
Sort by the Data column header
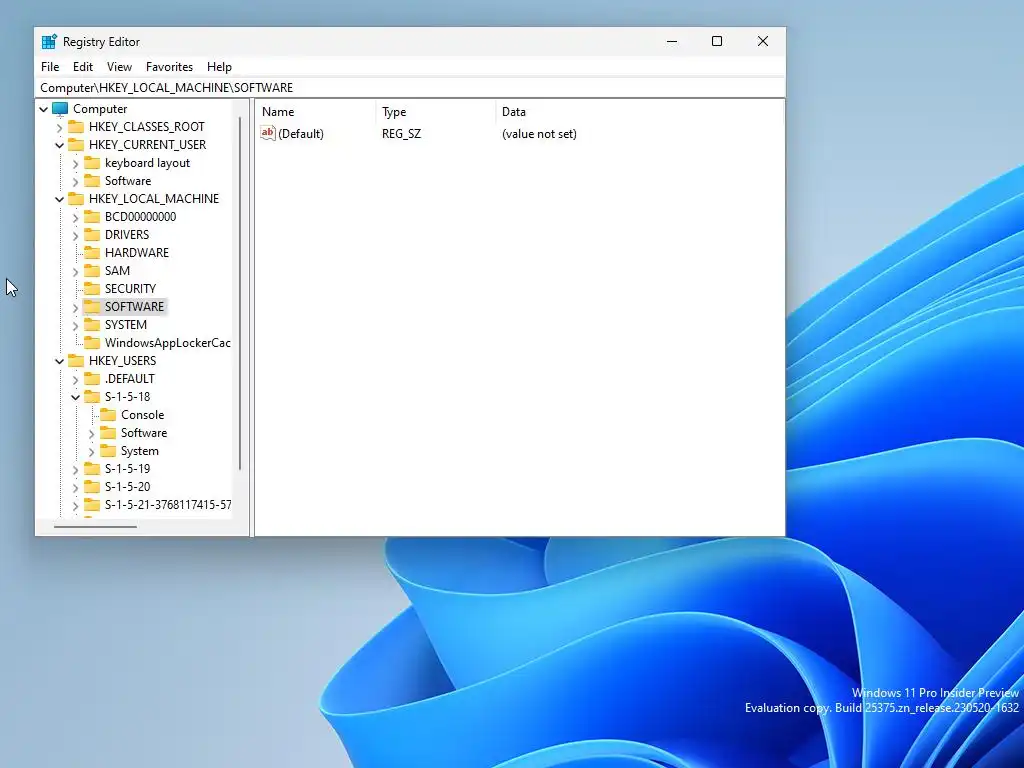pos(639,112)
